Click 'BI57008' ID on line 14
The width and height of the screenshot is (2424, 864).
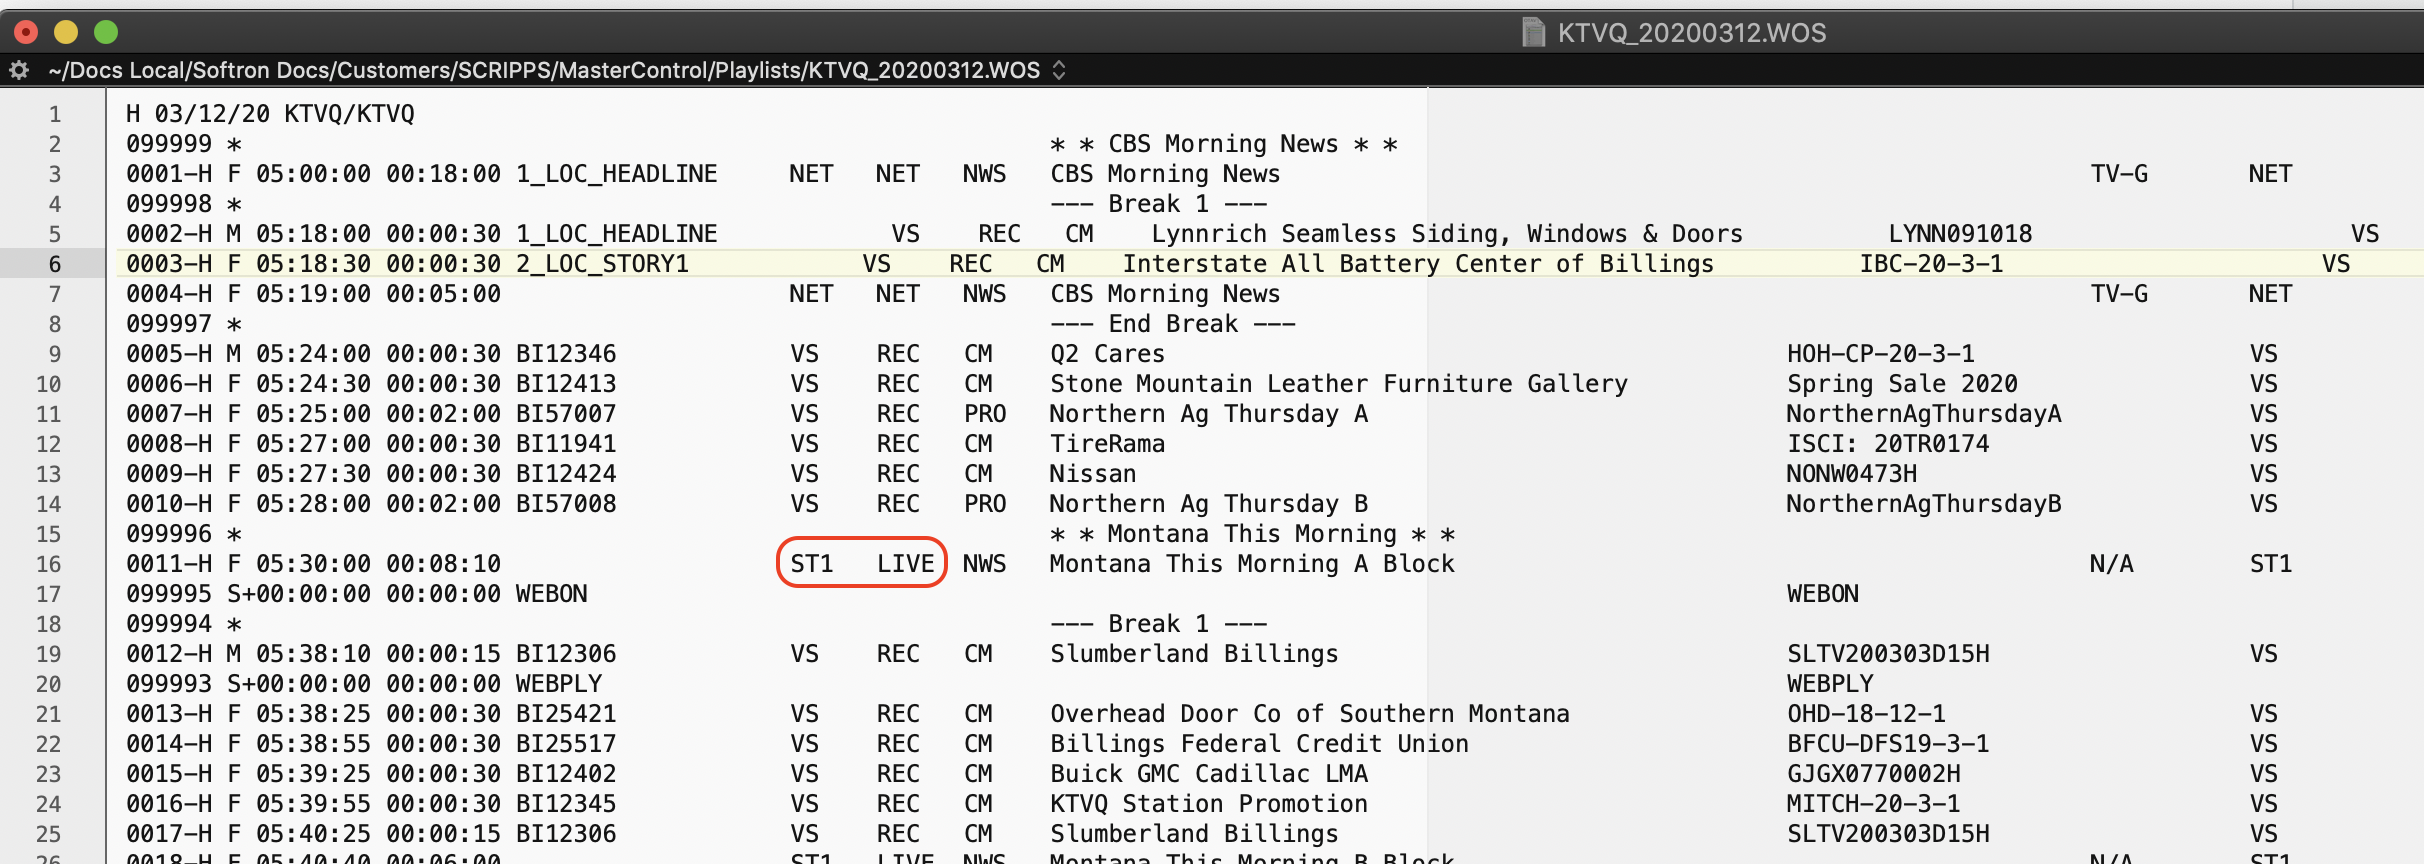(566, 504)
